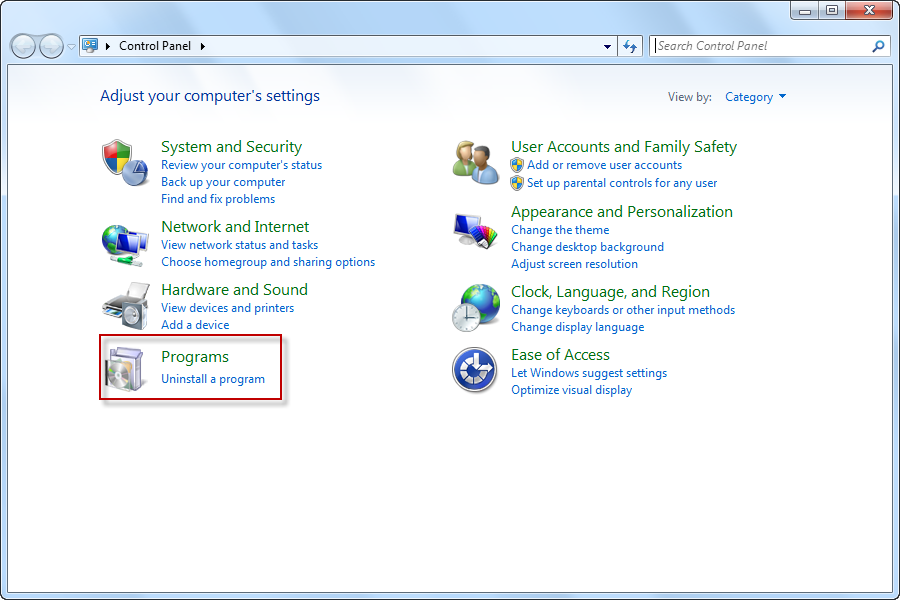The height and width of the screenshot is (600, 900).
Task: Go back with the Back arrow button
Action: pyautogui.click(x=24, y=47)
